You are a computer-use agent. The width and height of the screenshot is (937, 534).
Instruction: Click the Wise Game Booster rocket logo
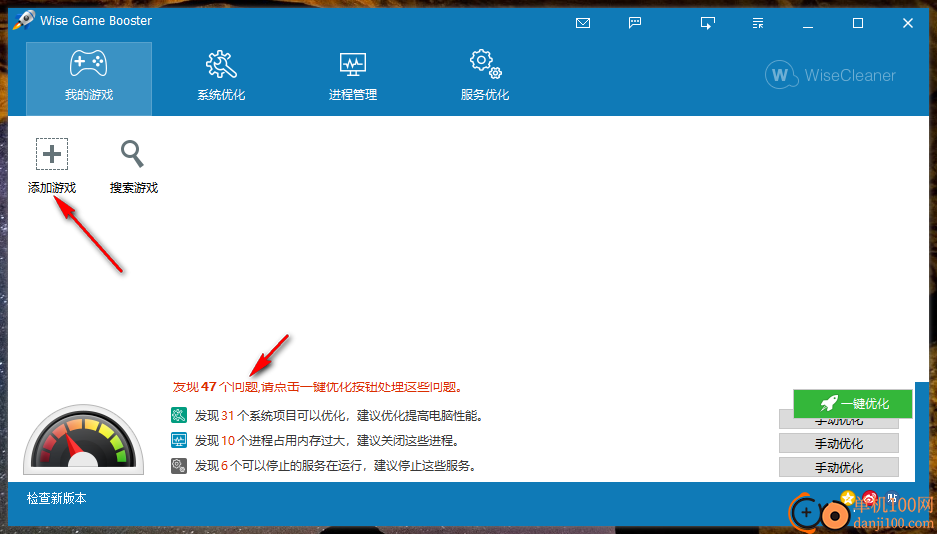click(x=24, y=20)
